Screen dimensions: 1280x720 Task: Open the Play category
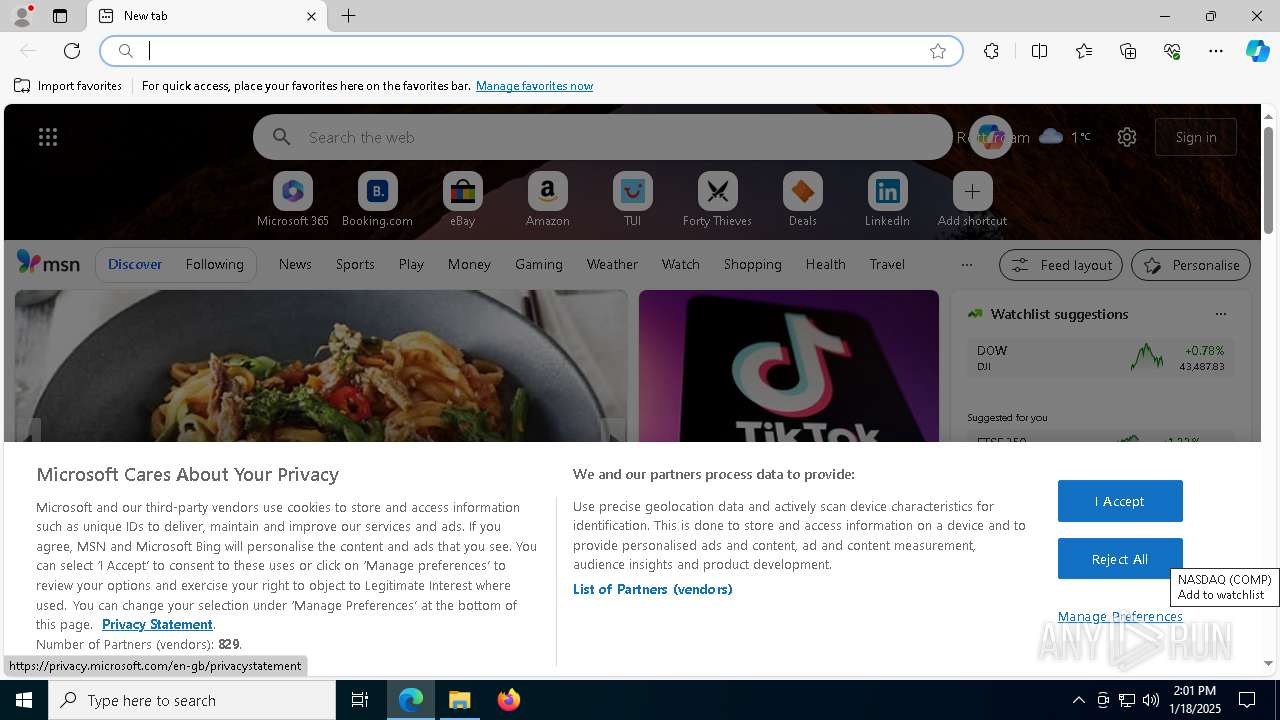coord(411,264)
